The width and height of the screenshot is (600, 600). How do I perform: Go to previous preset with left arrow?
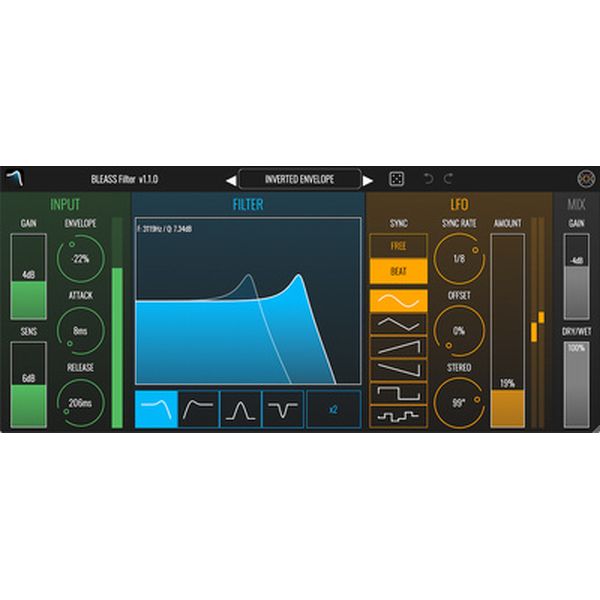[x=230, y=180]
